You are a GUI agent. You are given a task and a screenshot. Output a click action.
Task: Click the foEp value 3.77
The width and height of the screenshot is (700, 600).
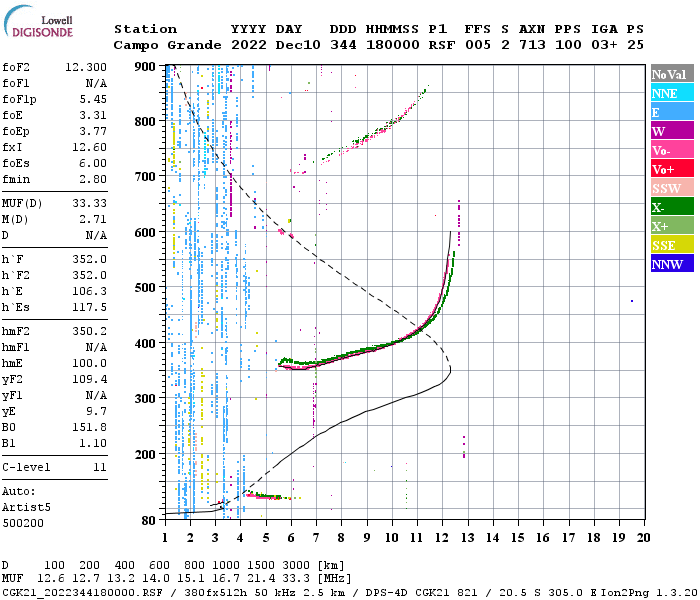[x=93, y=132]
